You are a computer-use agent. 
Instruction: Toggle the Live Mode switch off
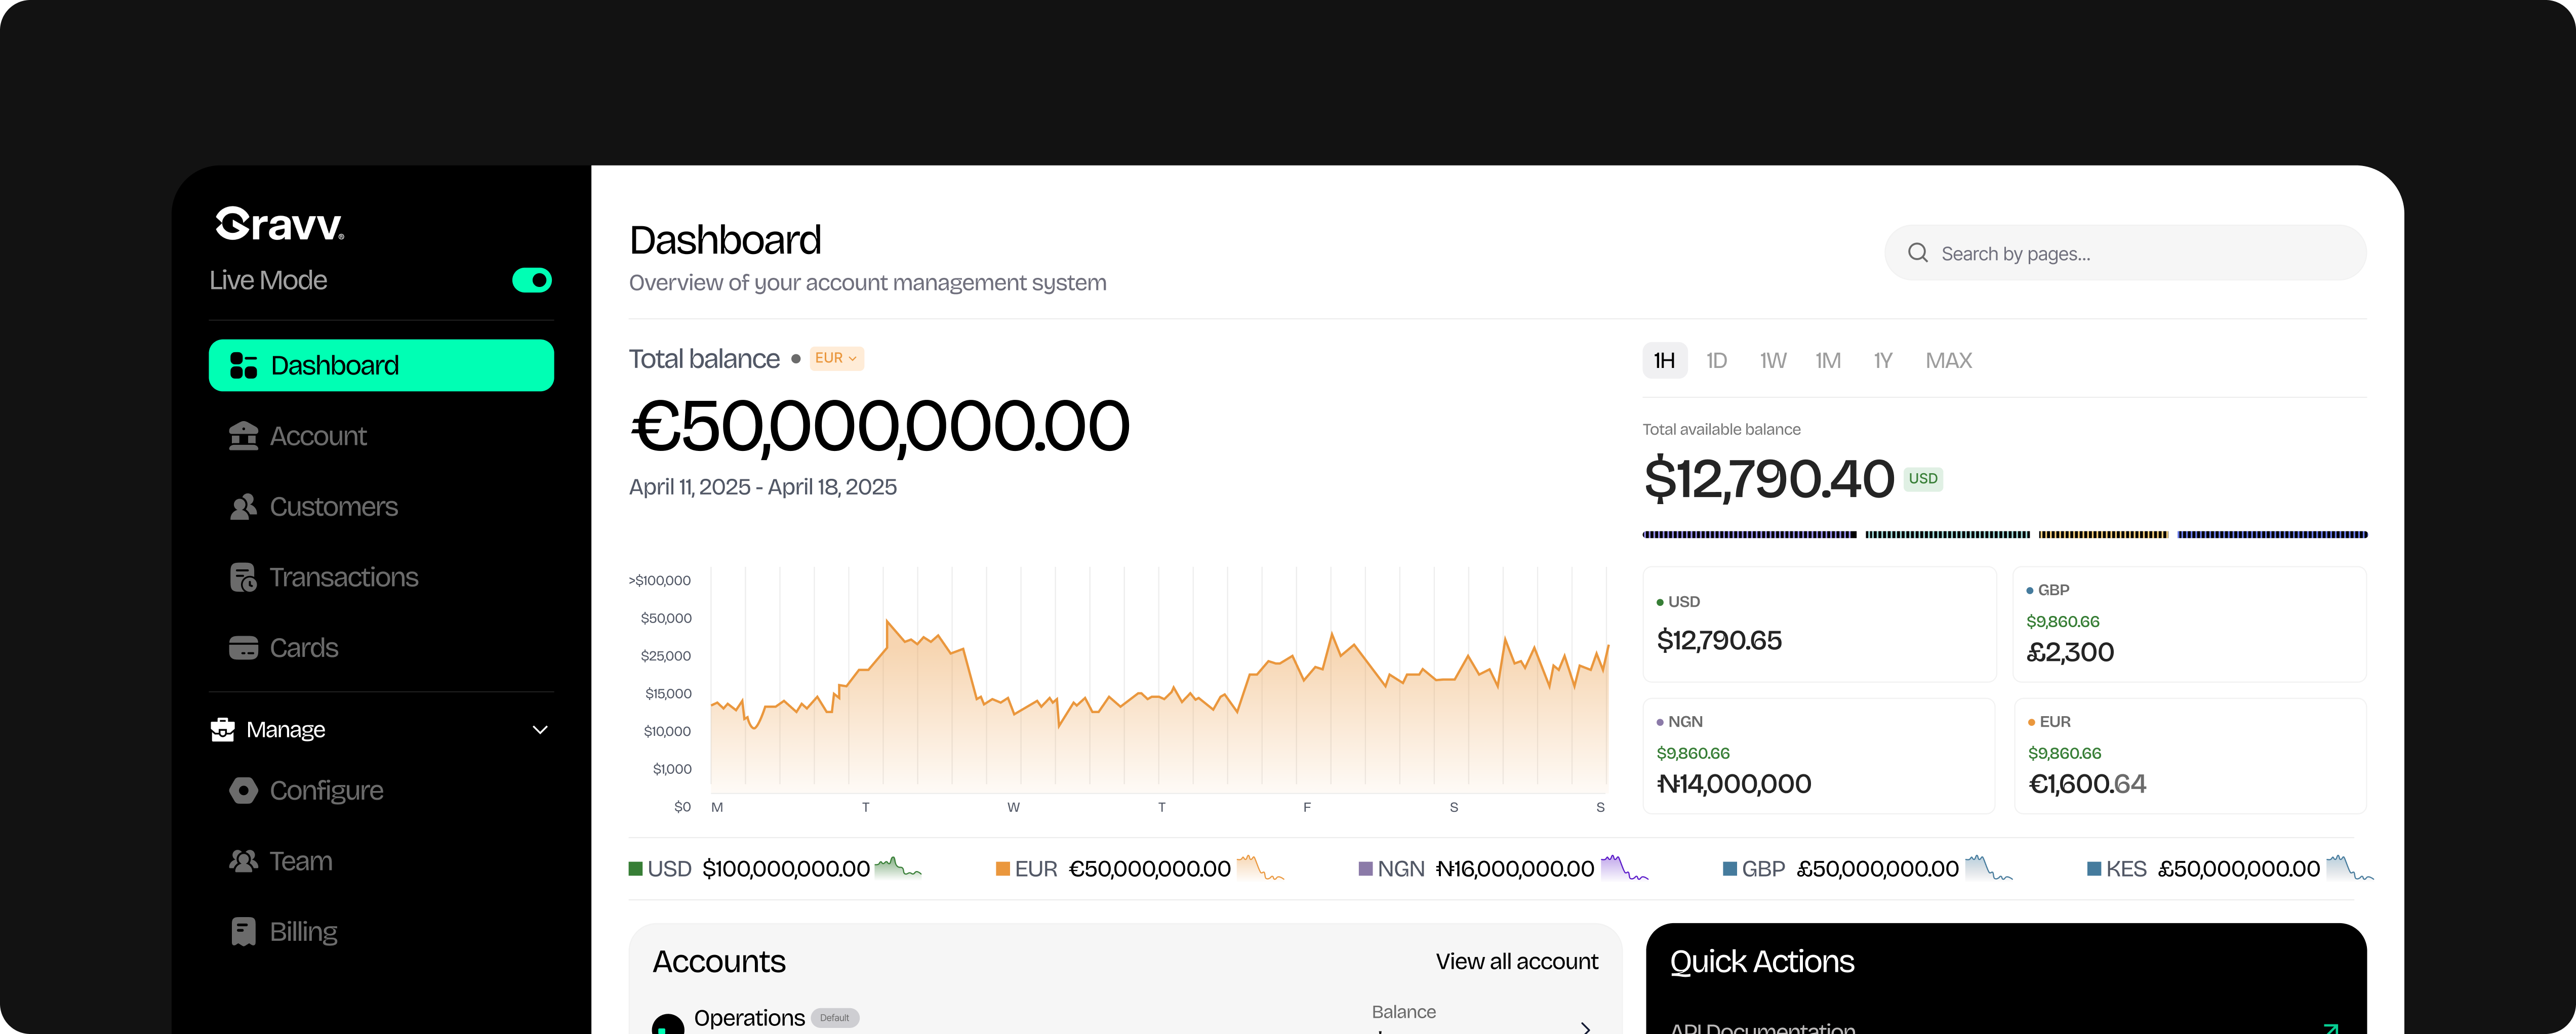pyautogui.click(x=532, y=280)
